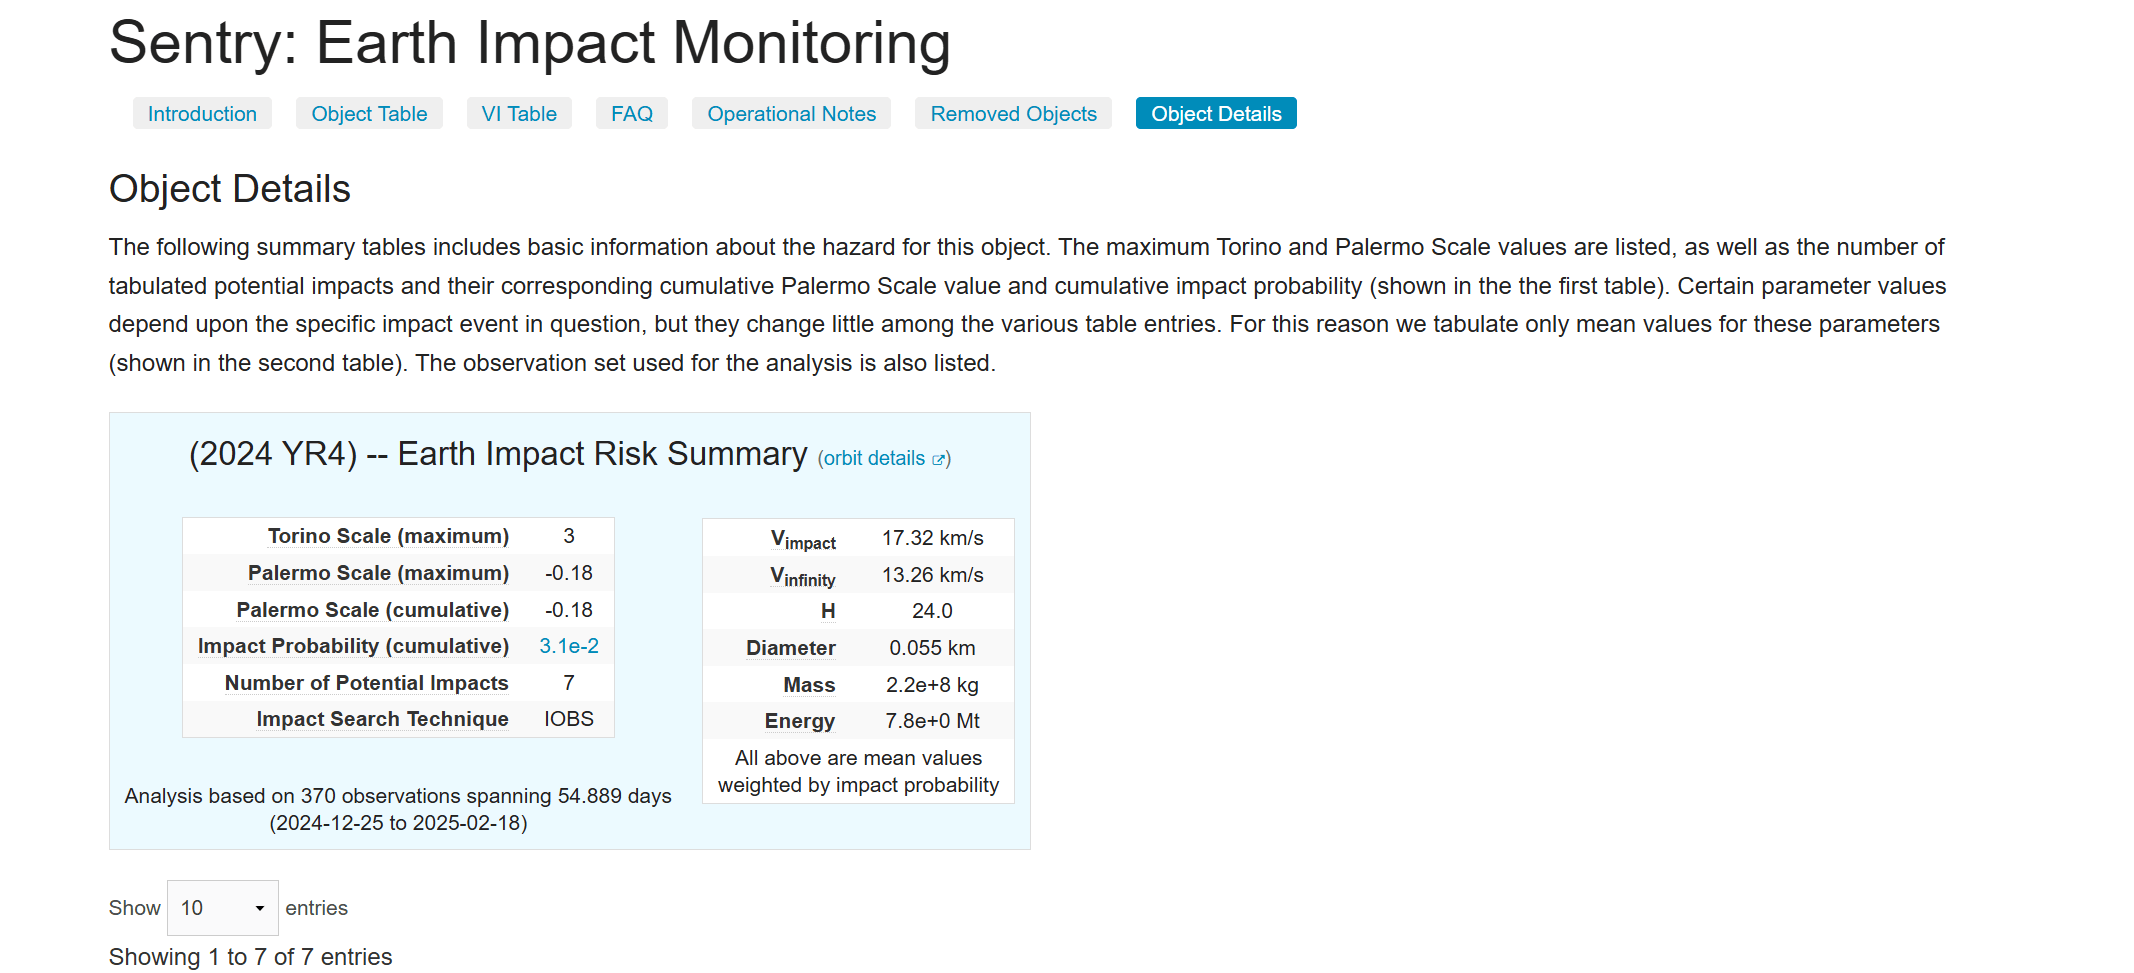Click the Vinfinity label
2134x973 pixels.
click(x=802, y=577)
